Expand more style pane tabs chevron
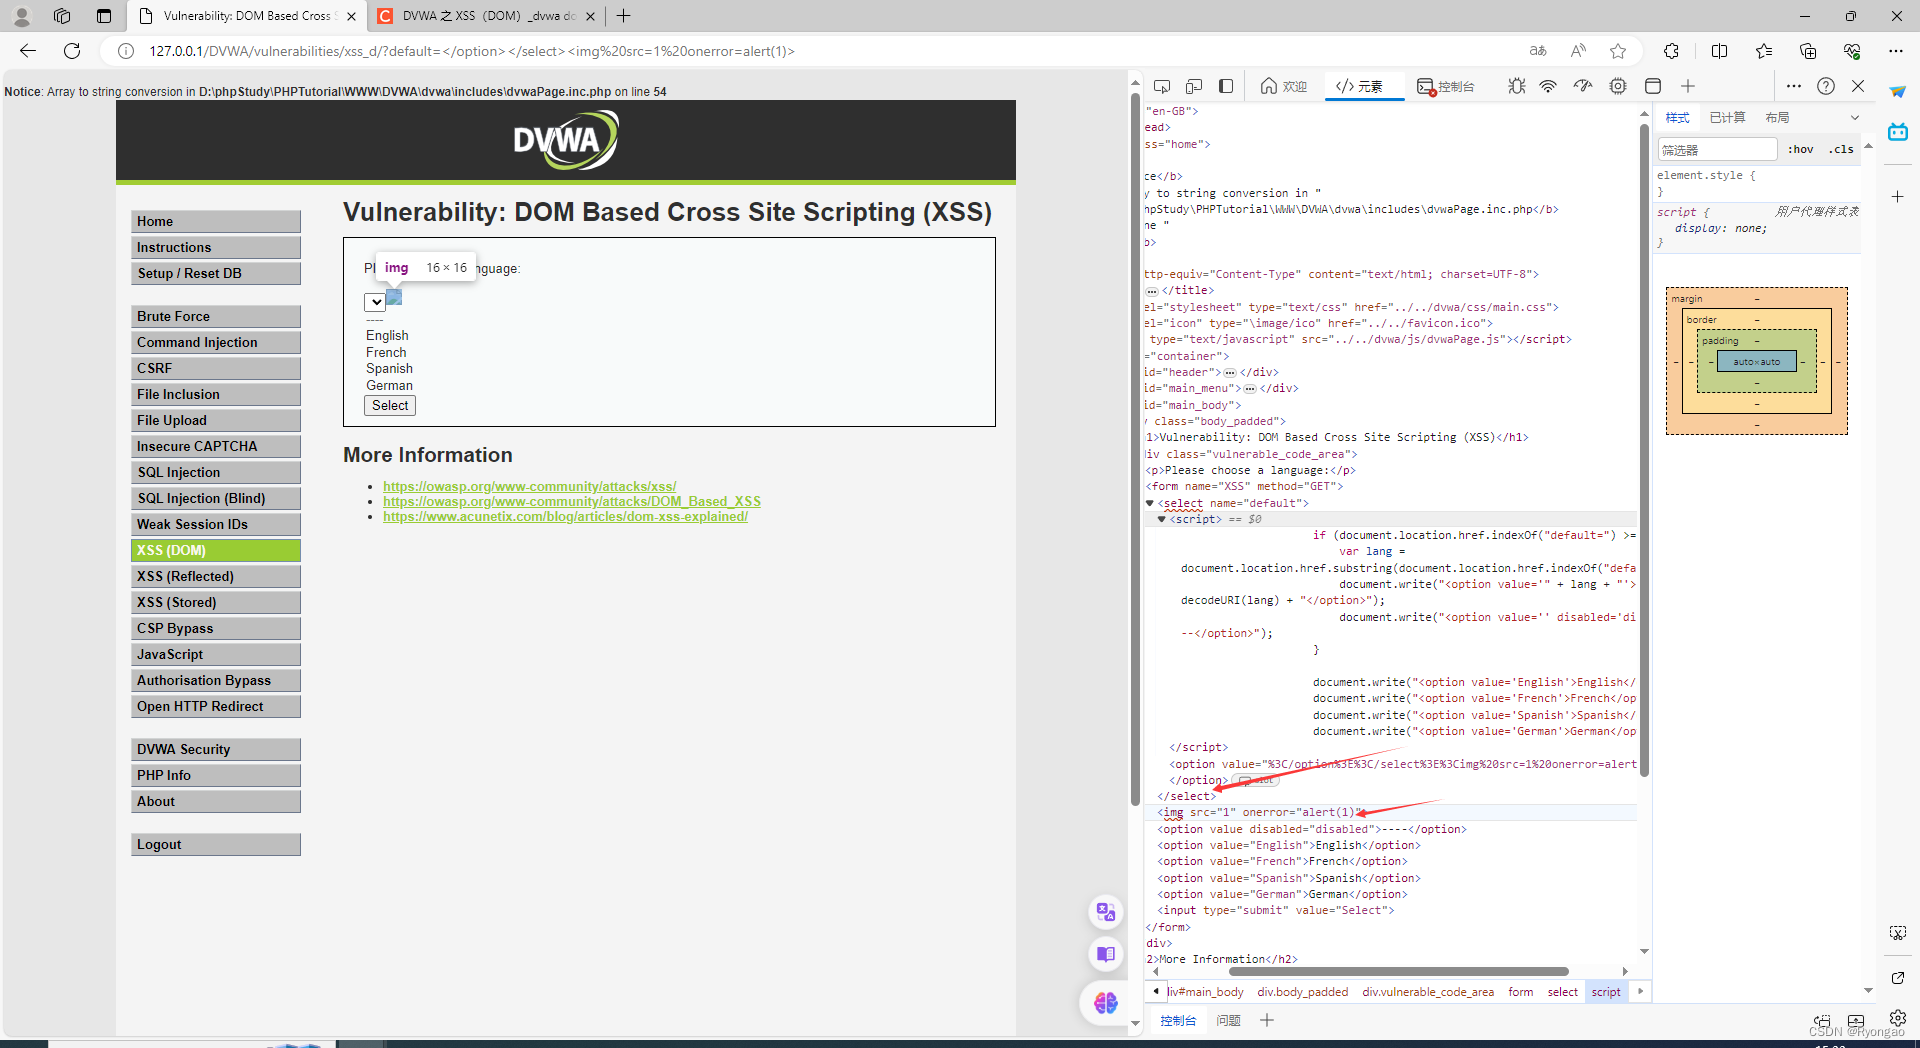1920x1048 pixels. coord(1855,118)
